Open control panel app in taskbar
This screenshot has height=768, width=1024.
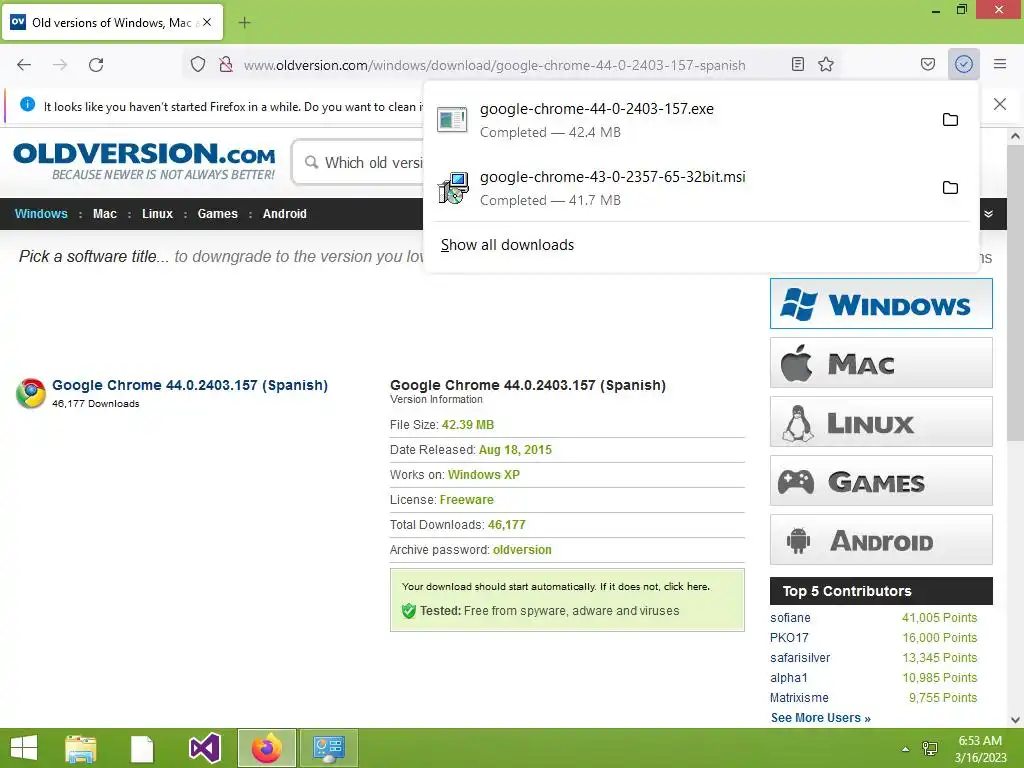[x=328, y=748]
